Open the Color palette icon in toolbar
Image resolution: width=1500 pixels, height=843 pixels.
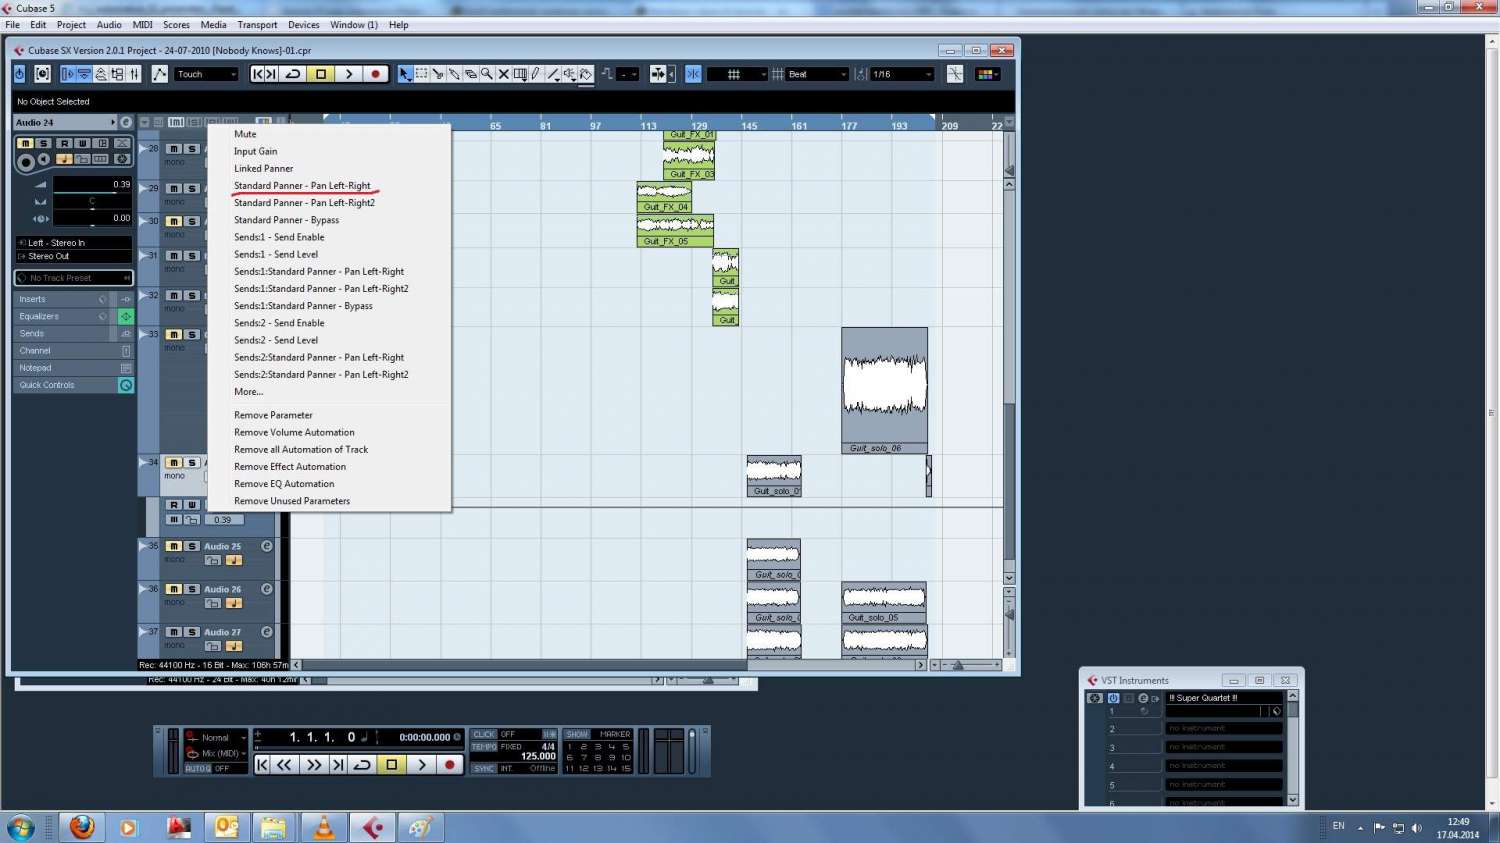pos(987,74)
